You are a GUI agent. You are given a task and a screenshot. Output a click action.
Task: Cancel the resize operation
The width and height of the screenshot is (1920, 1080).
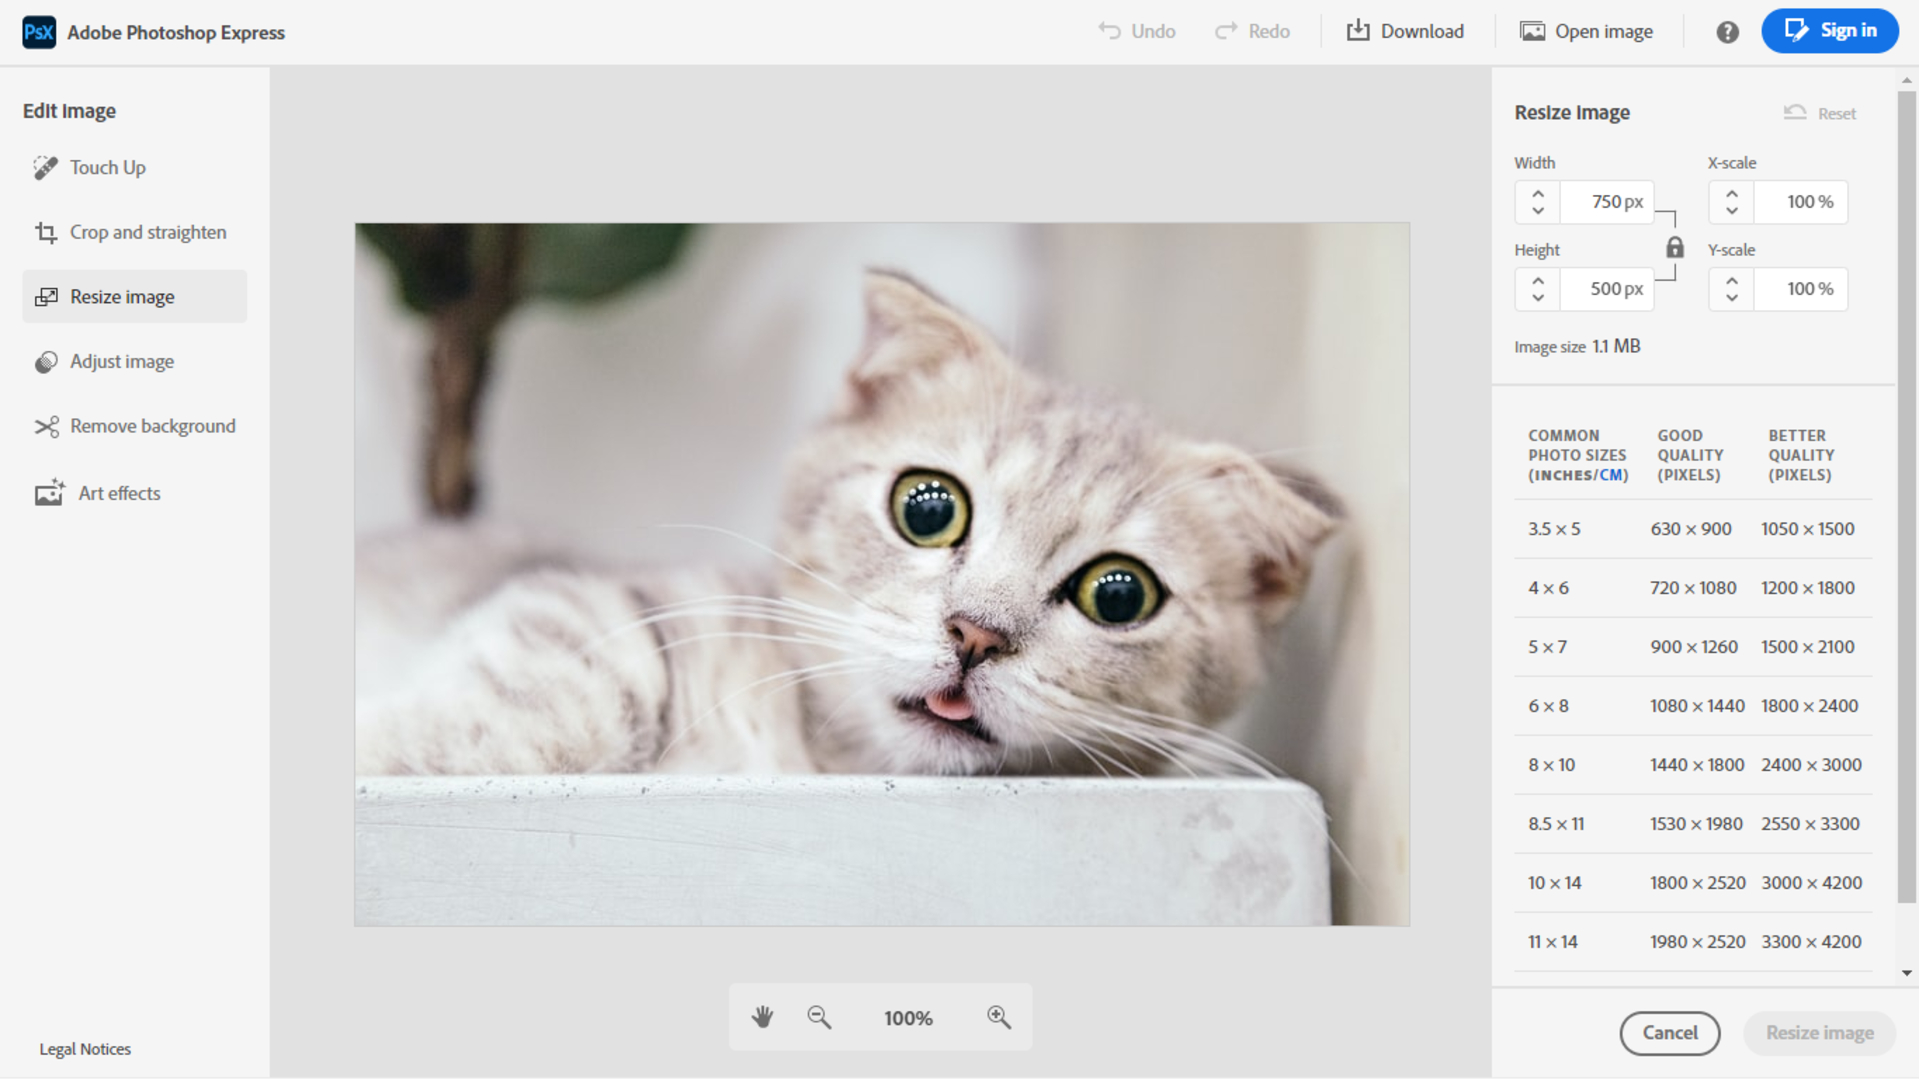[1669, 1033]
